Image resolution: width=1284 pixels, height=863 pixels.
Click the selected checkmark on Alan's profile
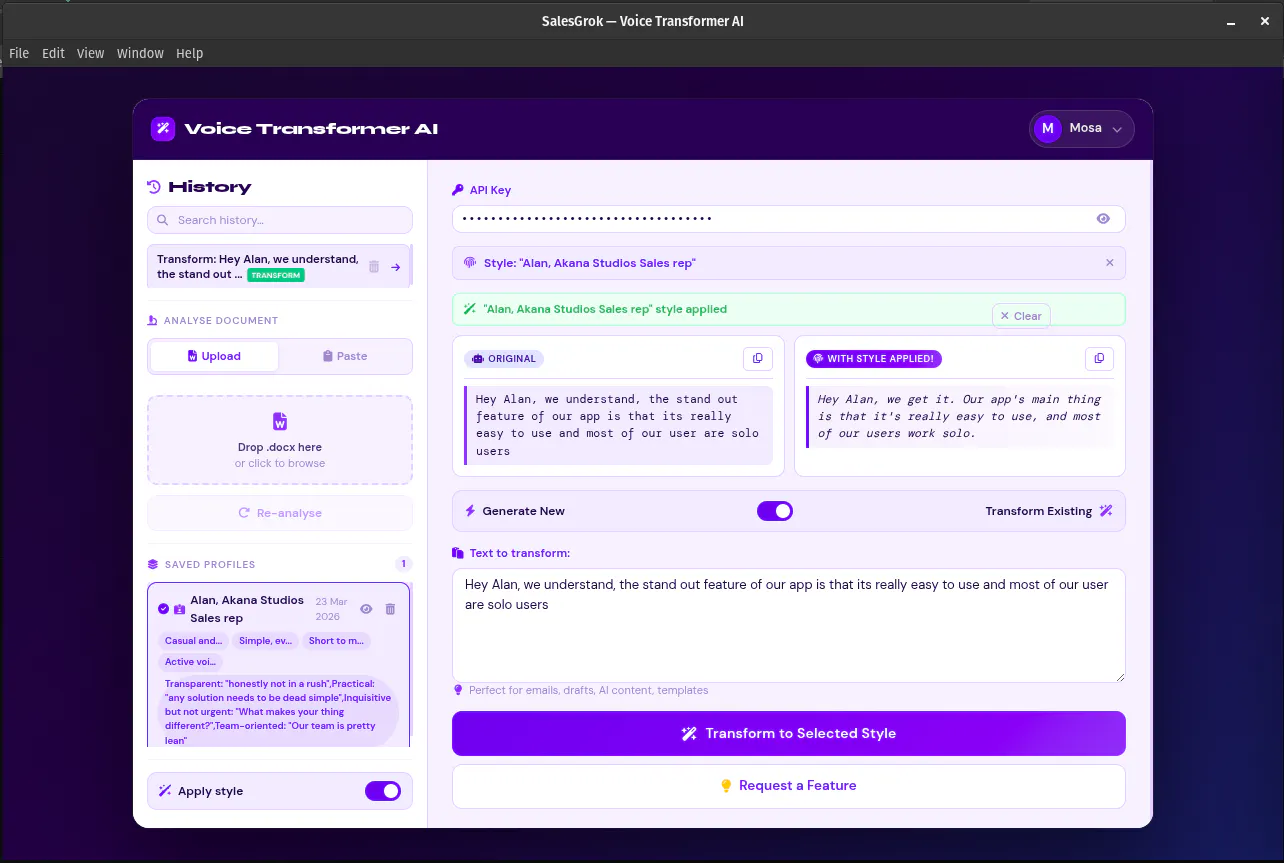click(x=164, y=609)
